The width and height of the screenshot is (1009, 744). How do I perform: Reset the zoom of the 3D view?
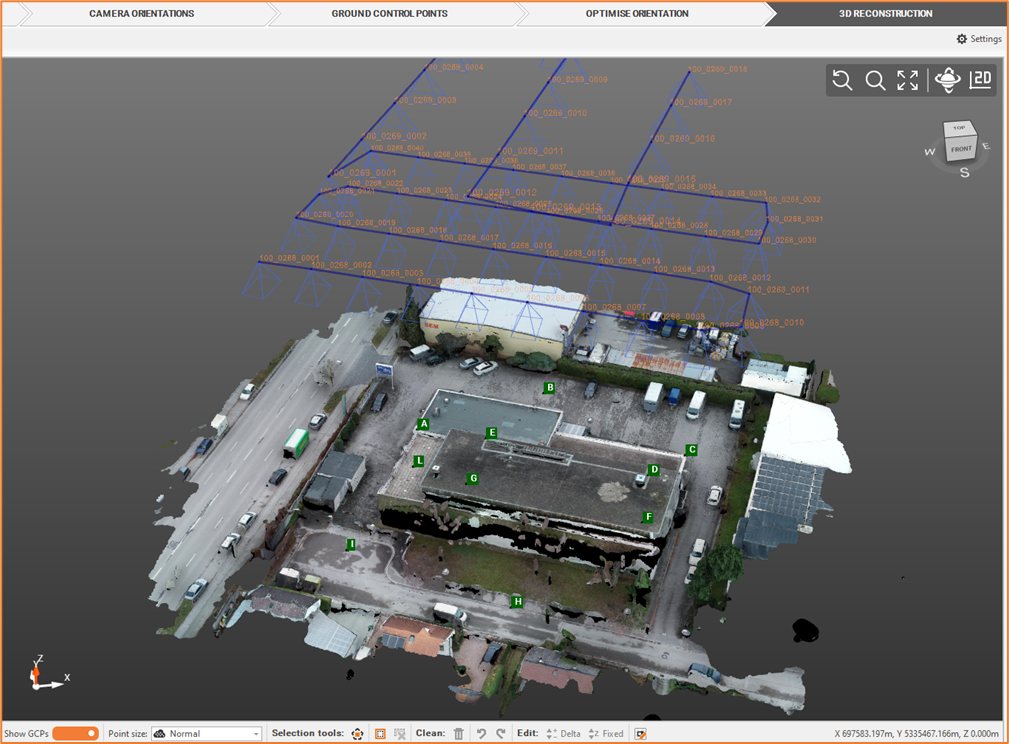(842, 81)
